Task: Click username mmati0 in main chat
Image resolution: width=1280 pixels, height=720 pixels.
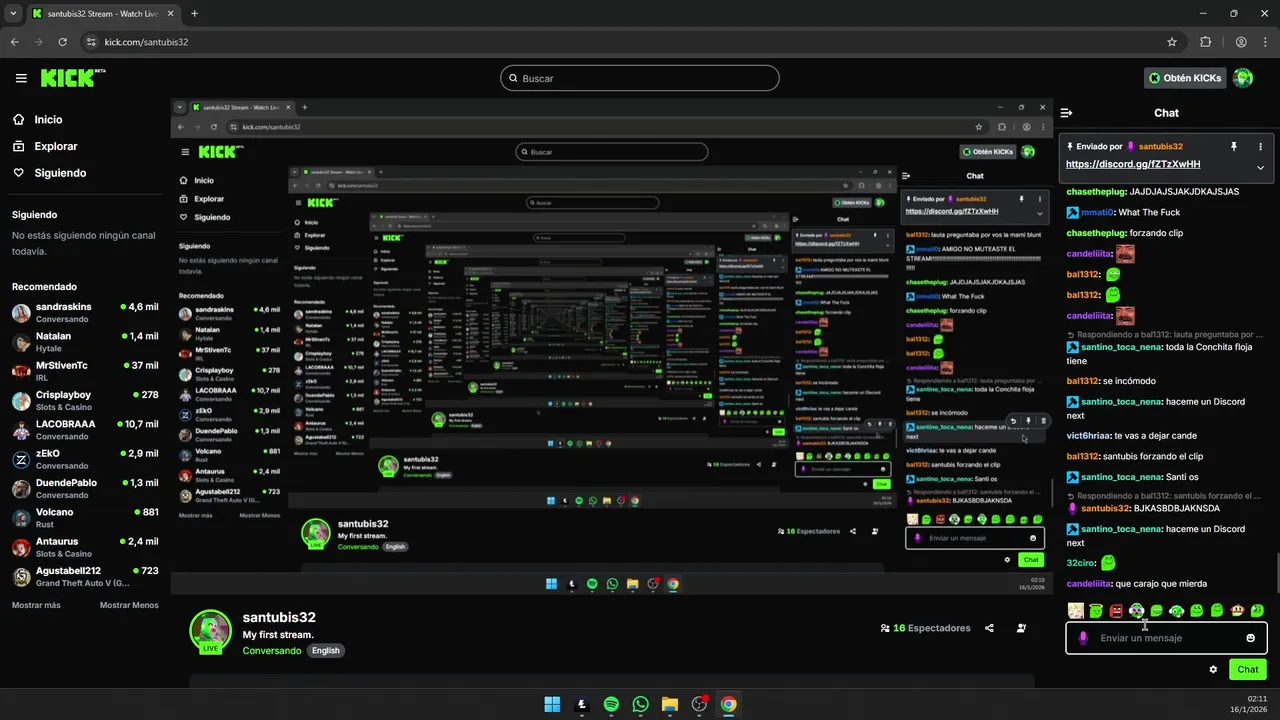Action: 1098,212
